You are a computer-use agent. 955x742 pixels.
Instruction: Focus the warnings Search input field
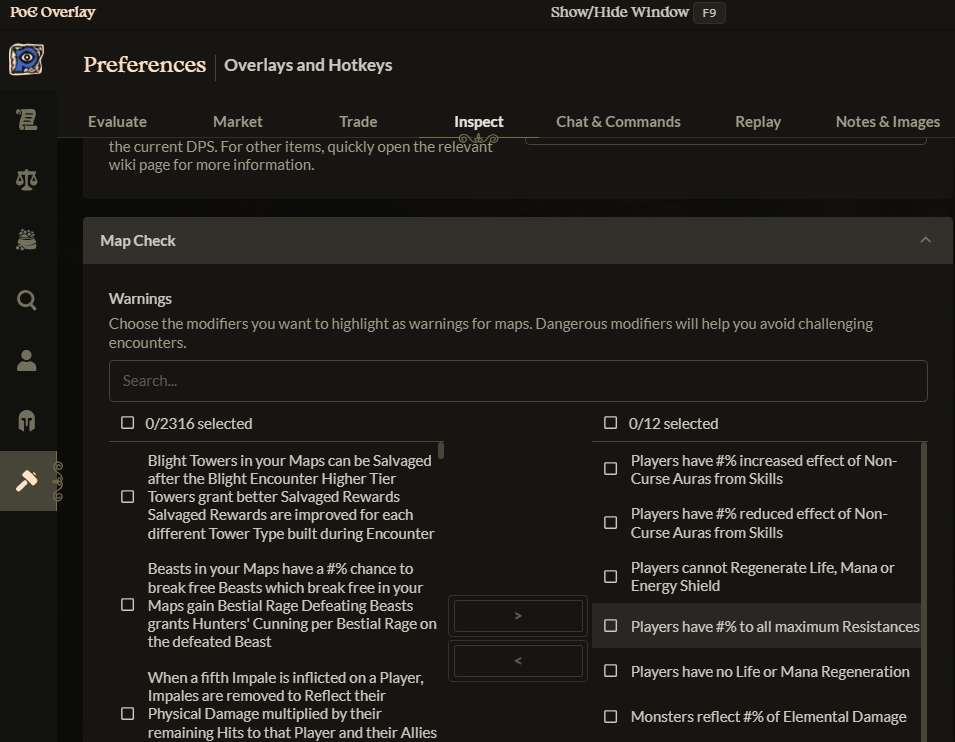click(518, 381)
